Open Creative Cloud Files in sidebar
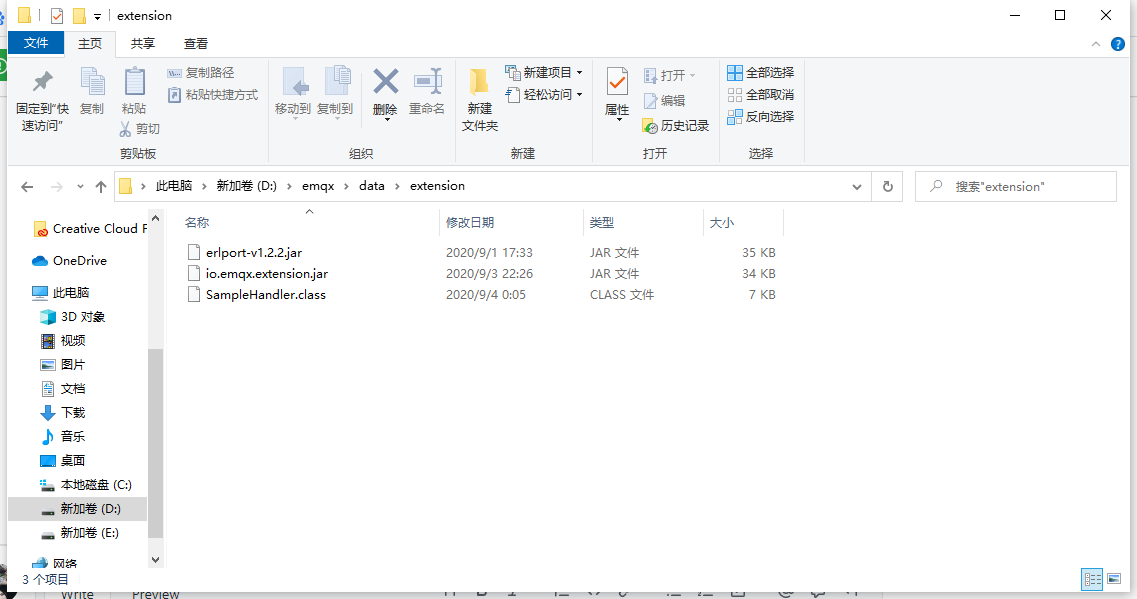This screenshot has height=599, width=1137. click(91, 229)
